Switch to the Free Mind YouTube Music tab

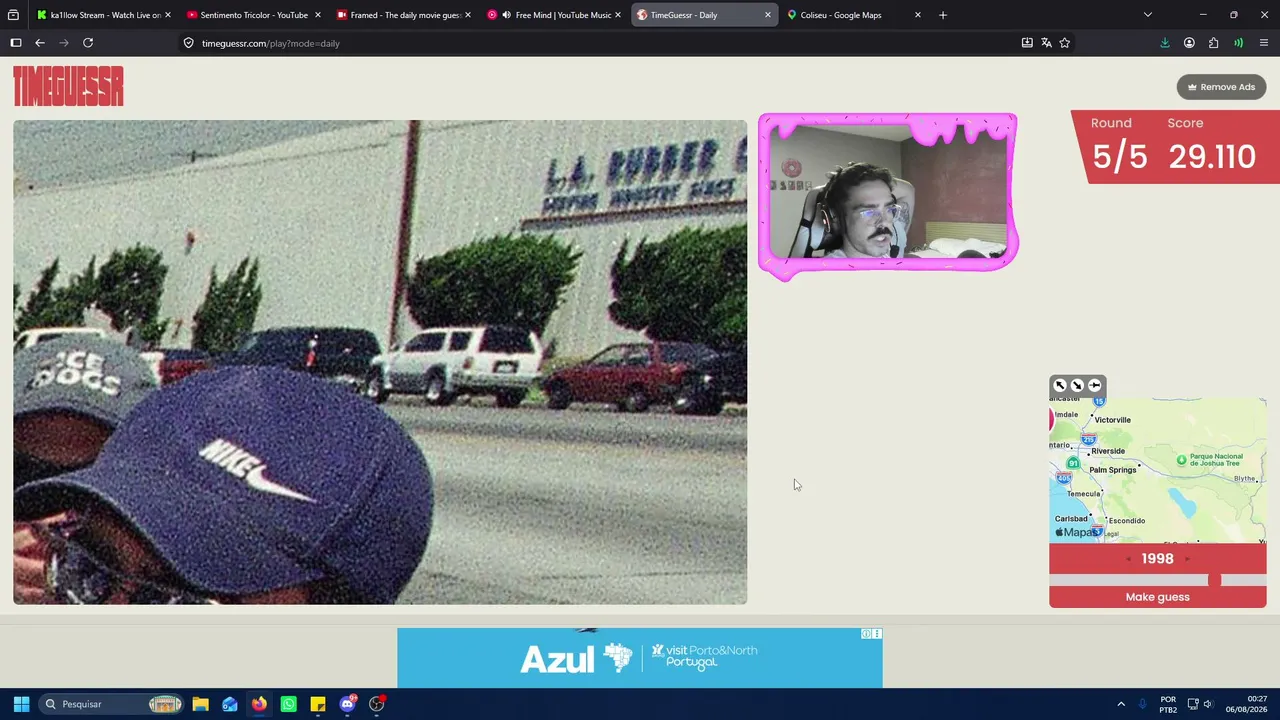pyautogui.click(x=556, y=15)
